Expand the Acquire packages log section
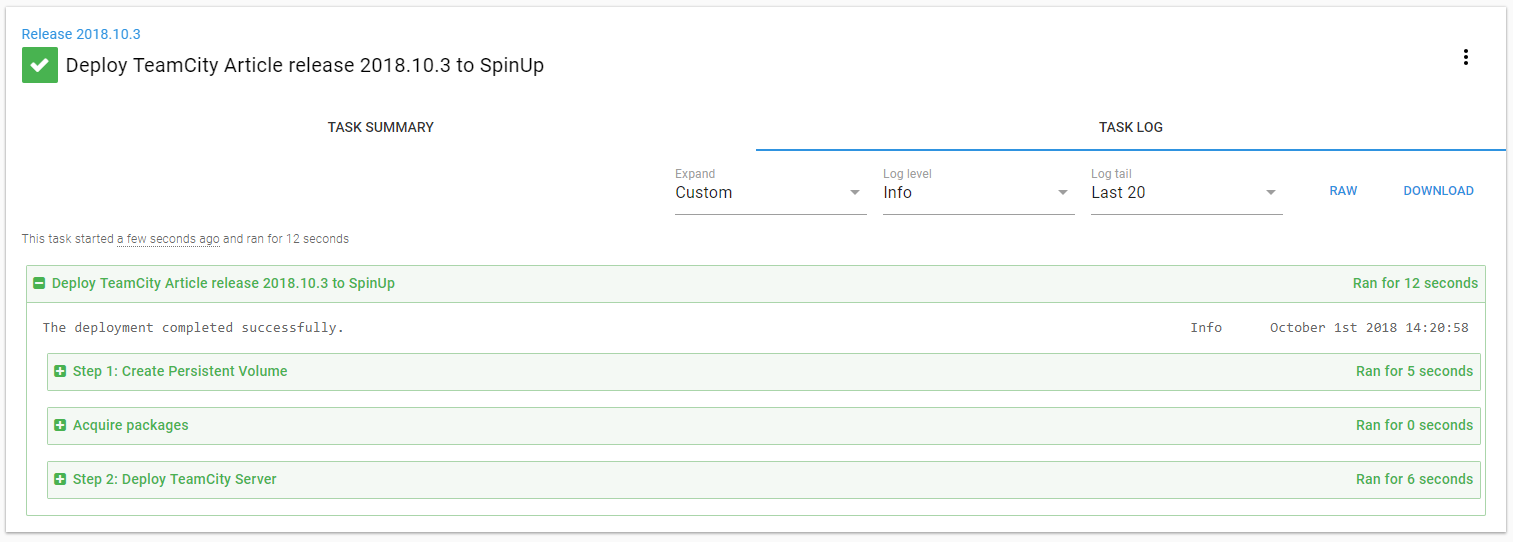 (130, 426)
